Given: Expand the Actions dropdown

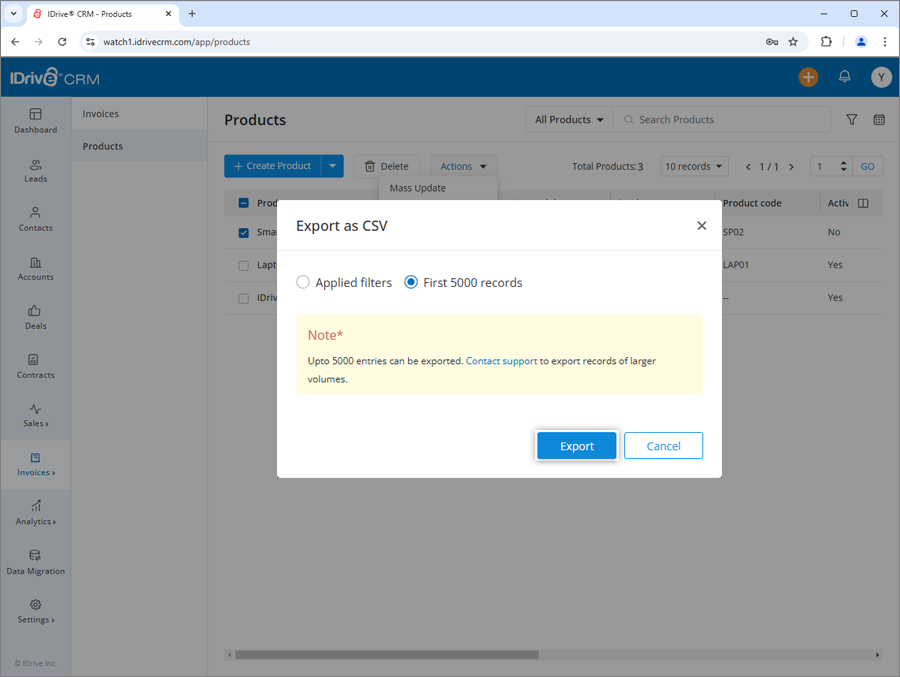Looking at the screenshot, I should pos(463,166).
